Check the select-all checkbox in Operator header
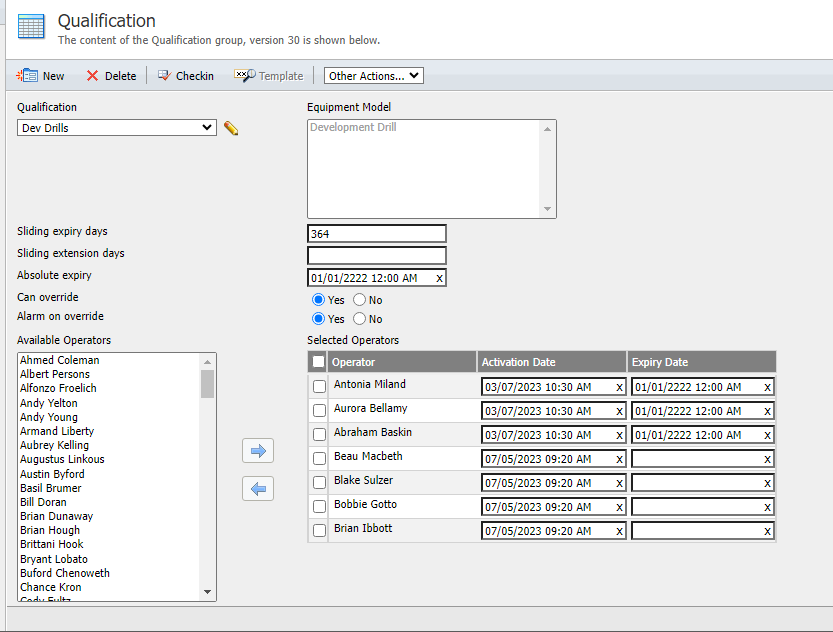The image size is (833, 632). pos(317,361)
